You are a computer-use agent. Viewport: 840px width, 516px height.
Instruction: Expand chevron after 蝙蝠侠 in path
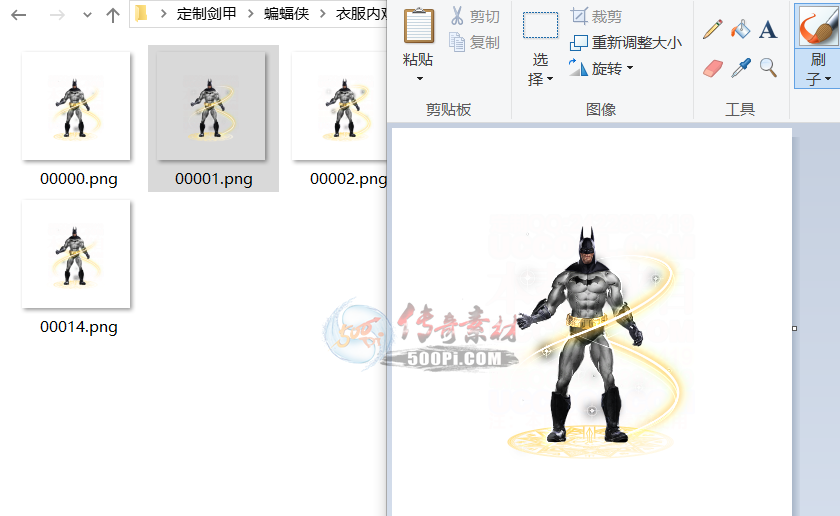click(323, 14)
